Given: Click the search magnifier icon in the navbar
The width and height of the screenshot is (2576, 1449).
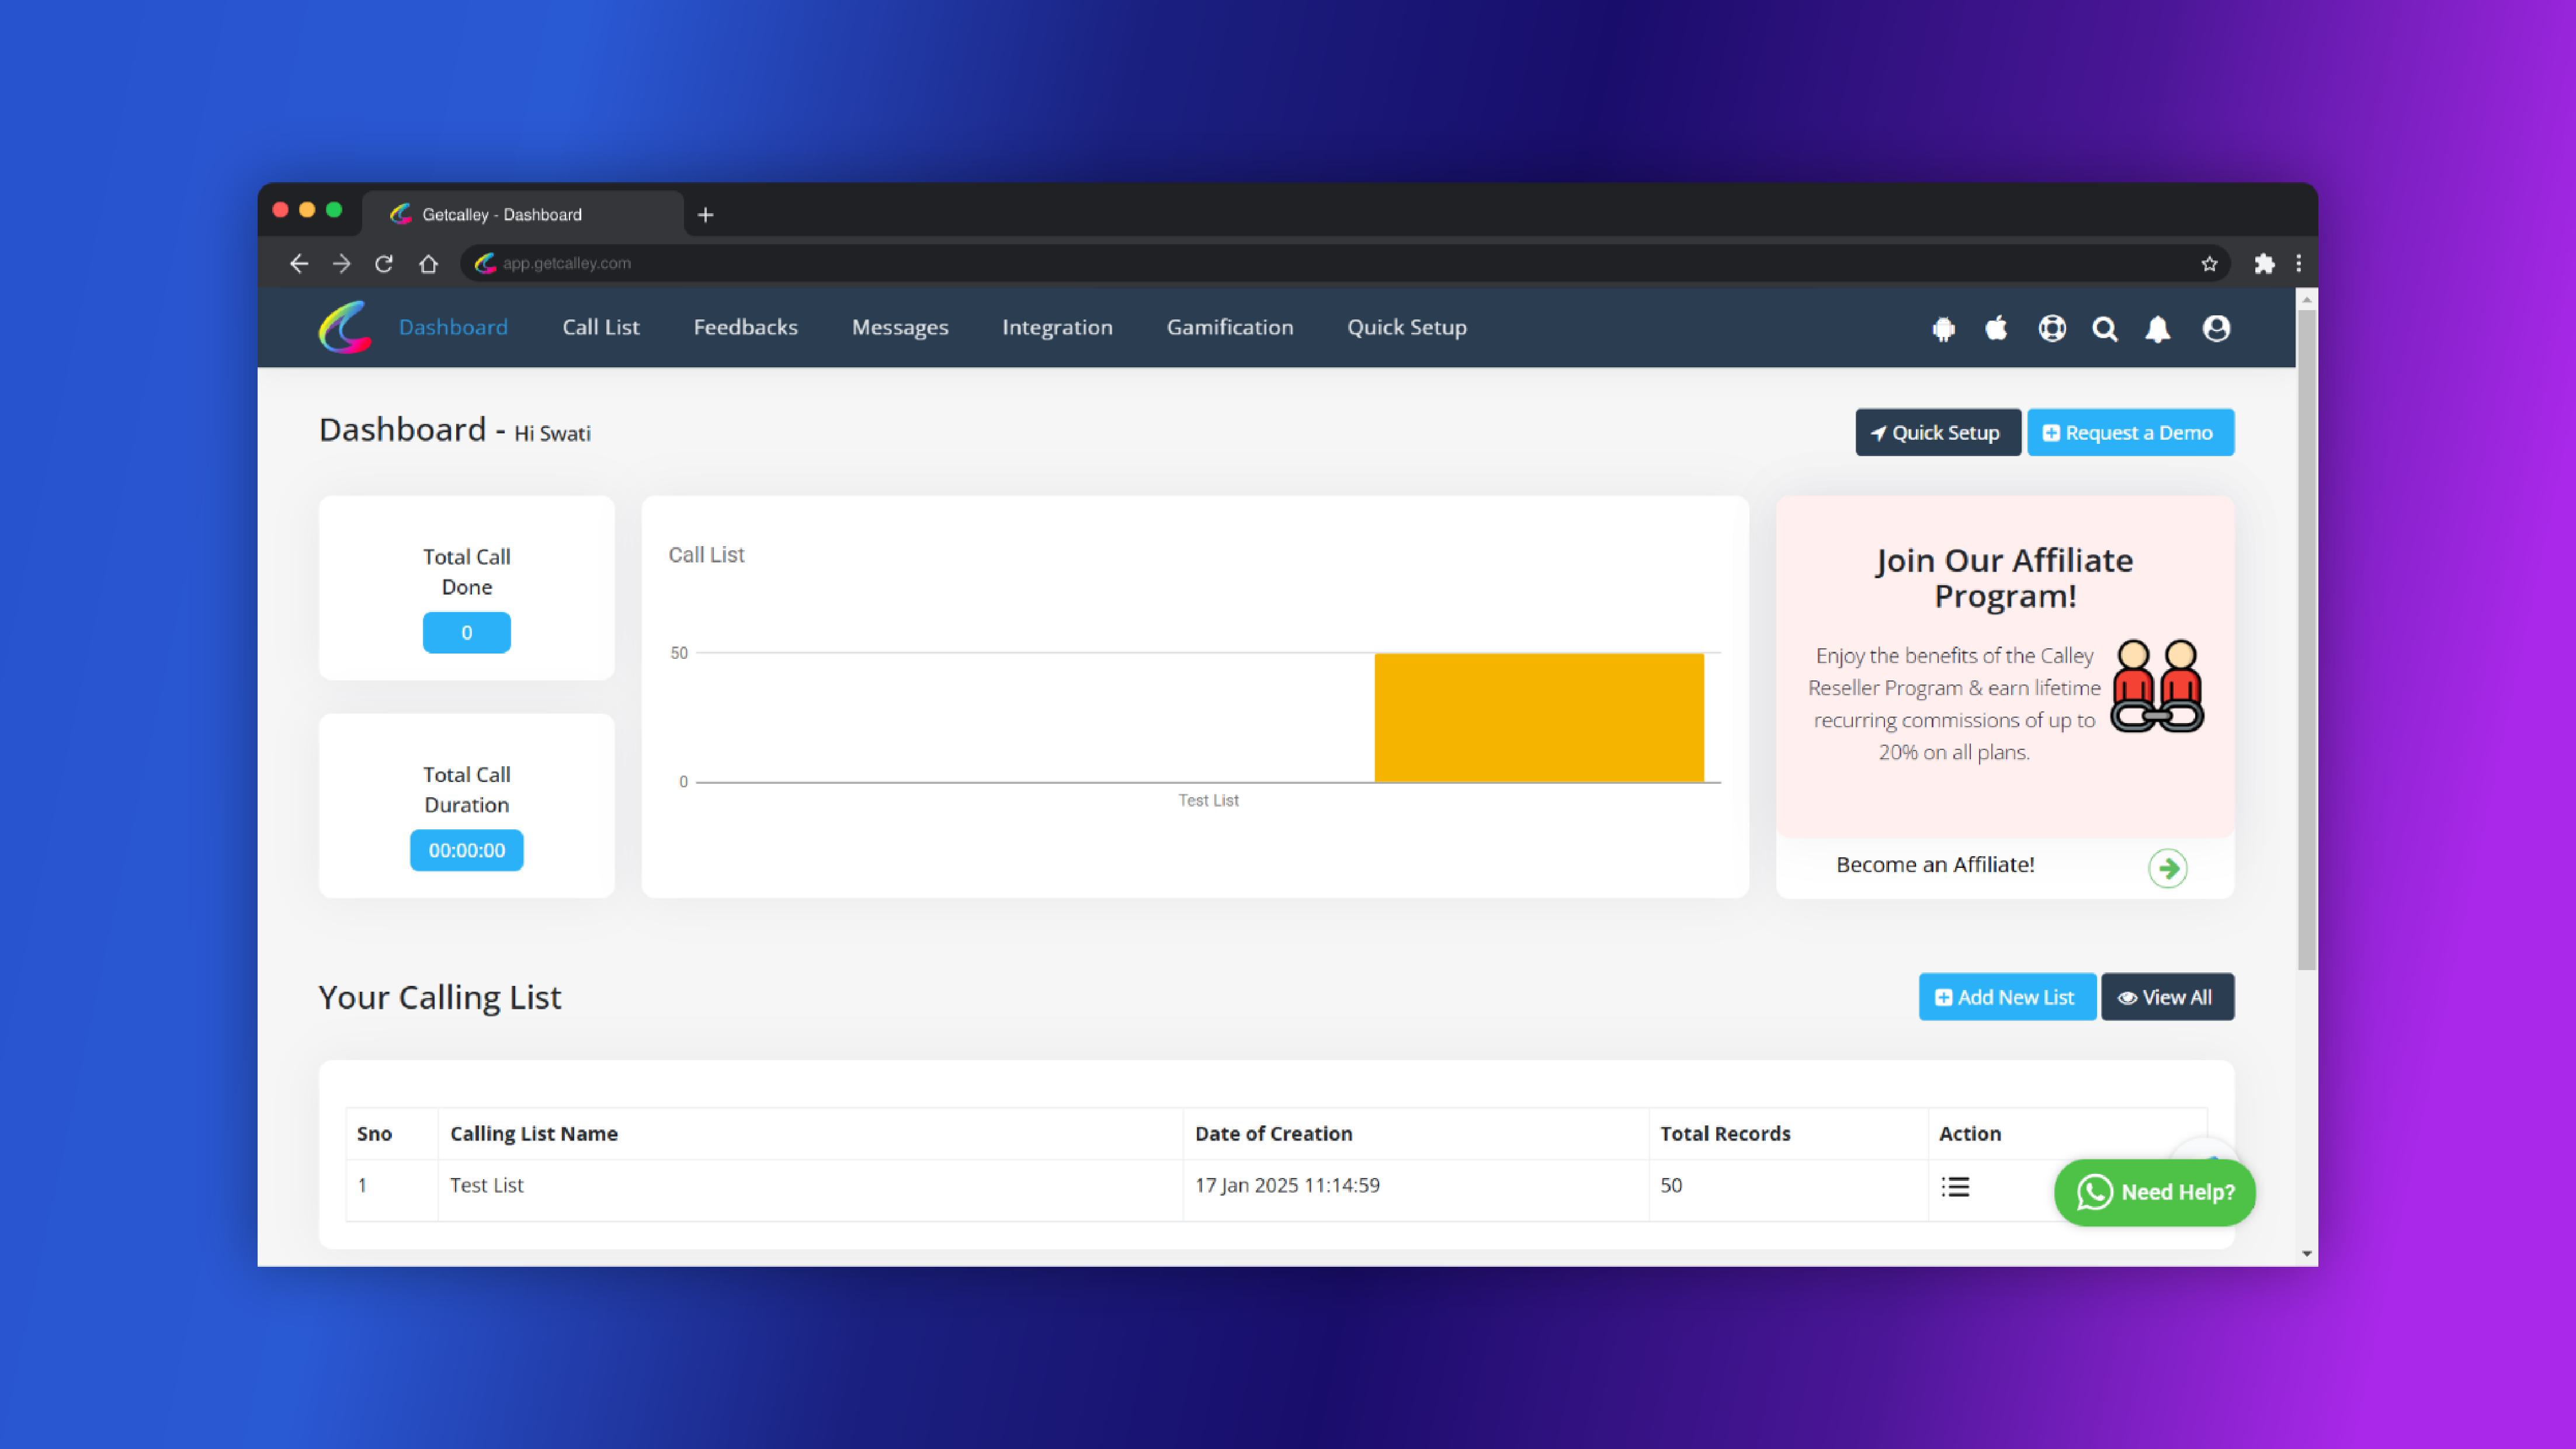Looking at the screenshot, I should point(2105,329).
